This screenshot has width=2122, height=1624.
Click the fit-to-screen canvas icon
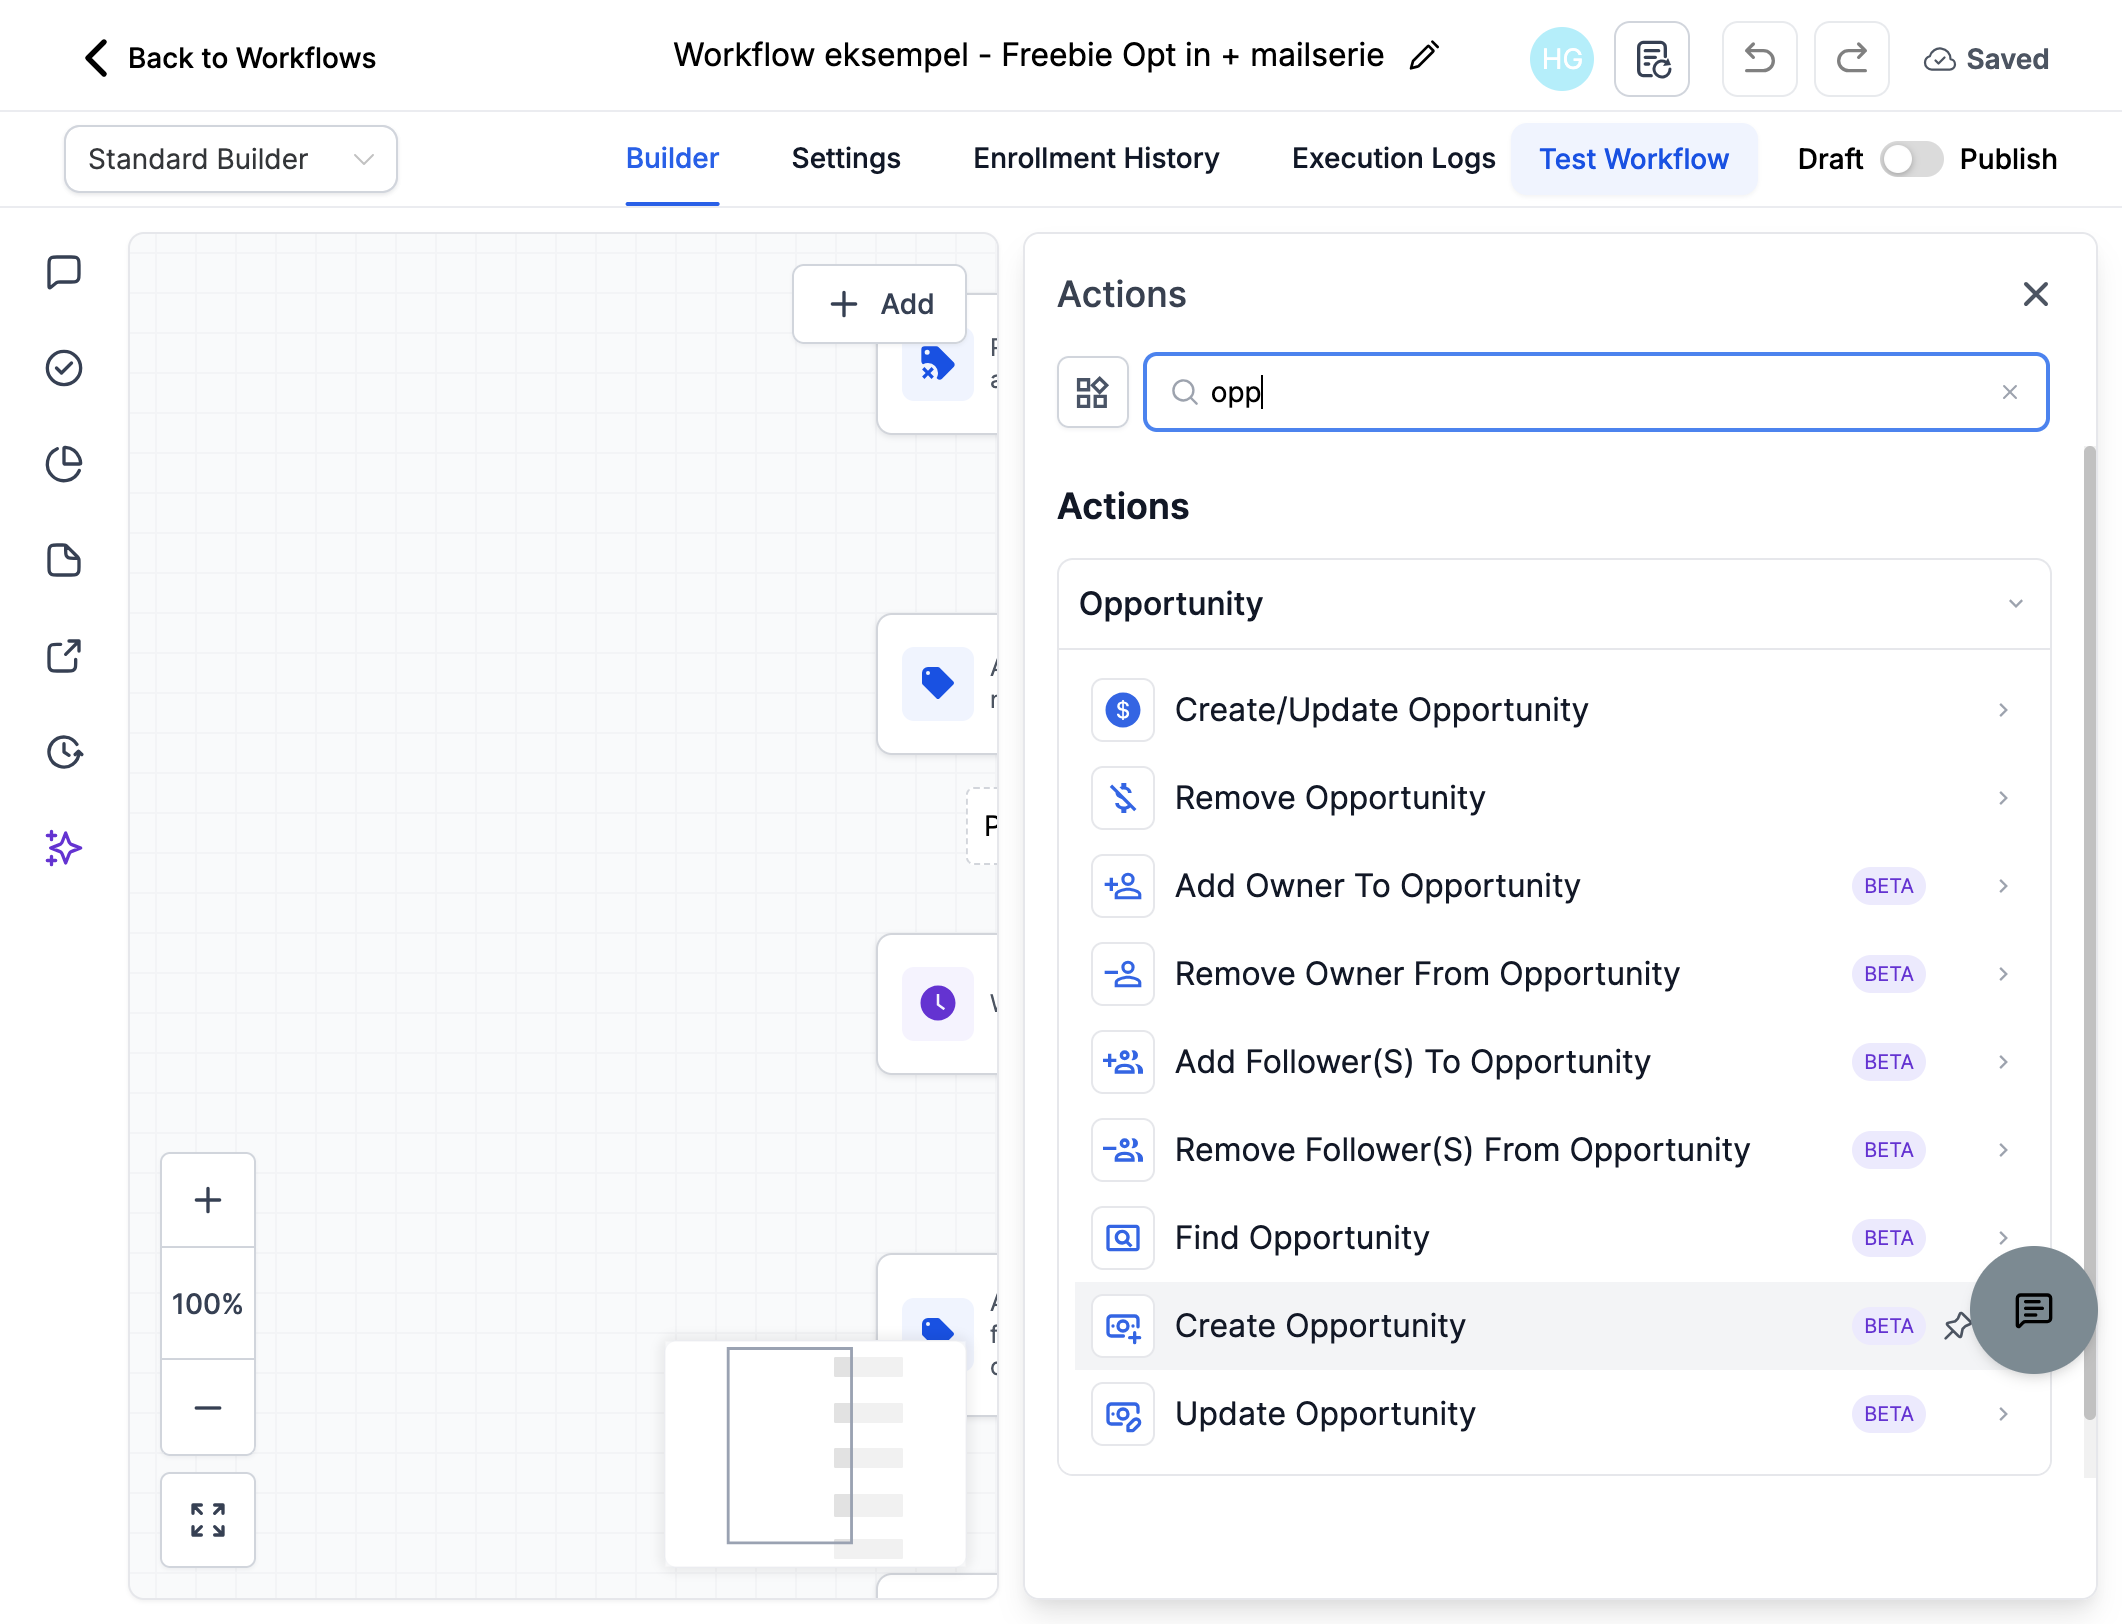click(x=208, y=1520)
